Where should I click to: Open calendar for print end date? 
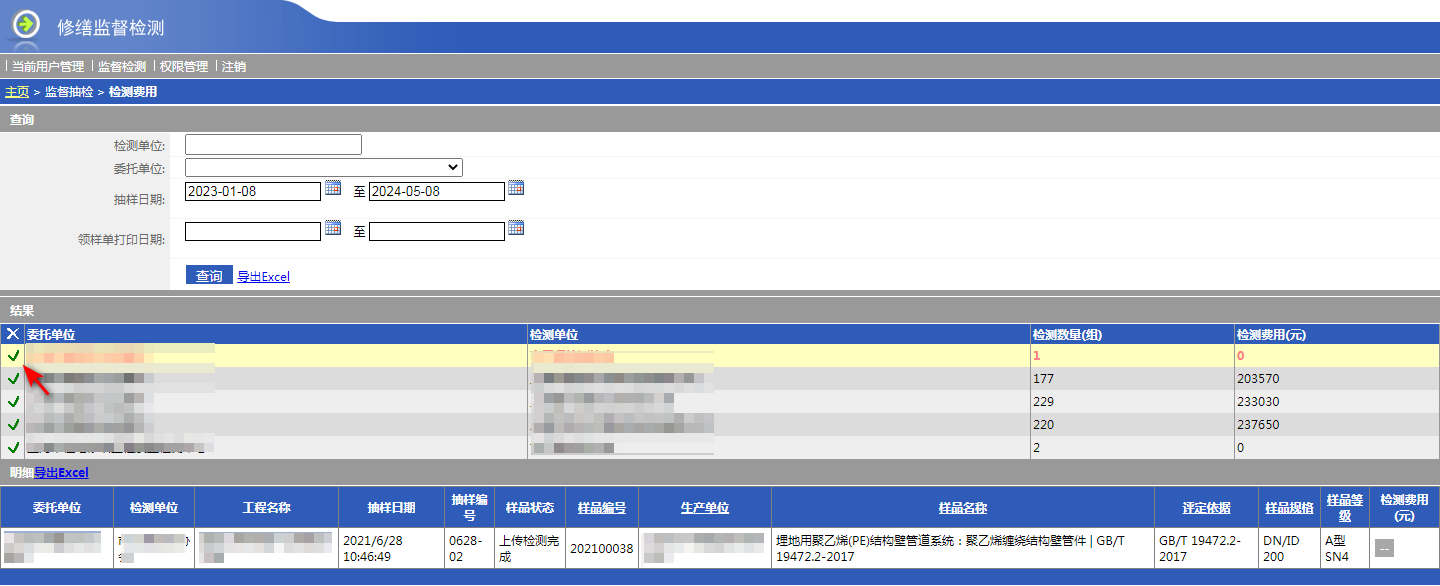click(x=516, y=228)
